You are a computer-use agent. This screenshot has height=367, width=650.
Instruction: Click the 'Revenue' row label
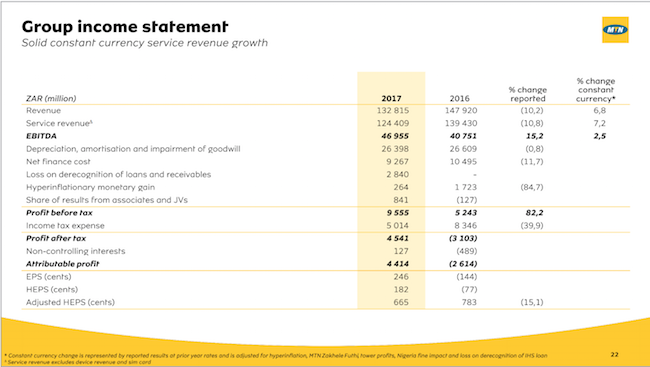pyautogui.click(x=43, y=110)
